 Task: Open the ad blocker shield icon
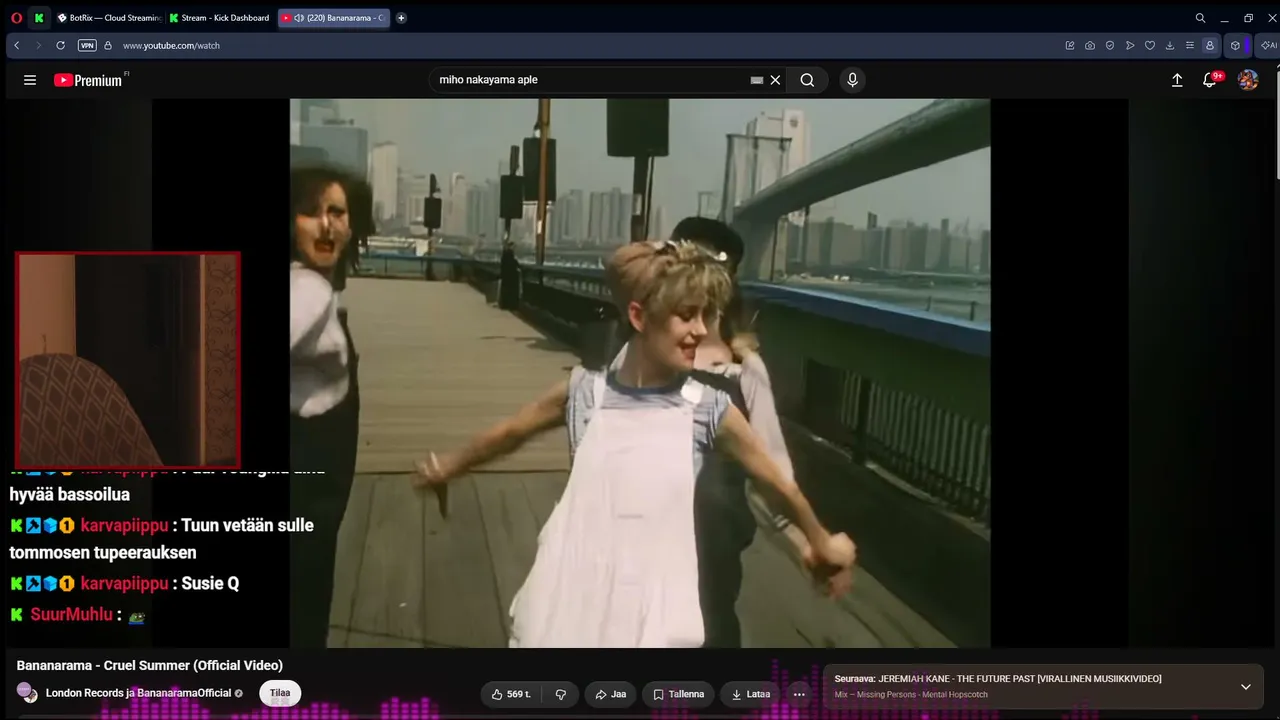(1110, 45)
